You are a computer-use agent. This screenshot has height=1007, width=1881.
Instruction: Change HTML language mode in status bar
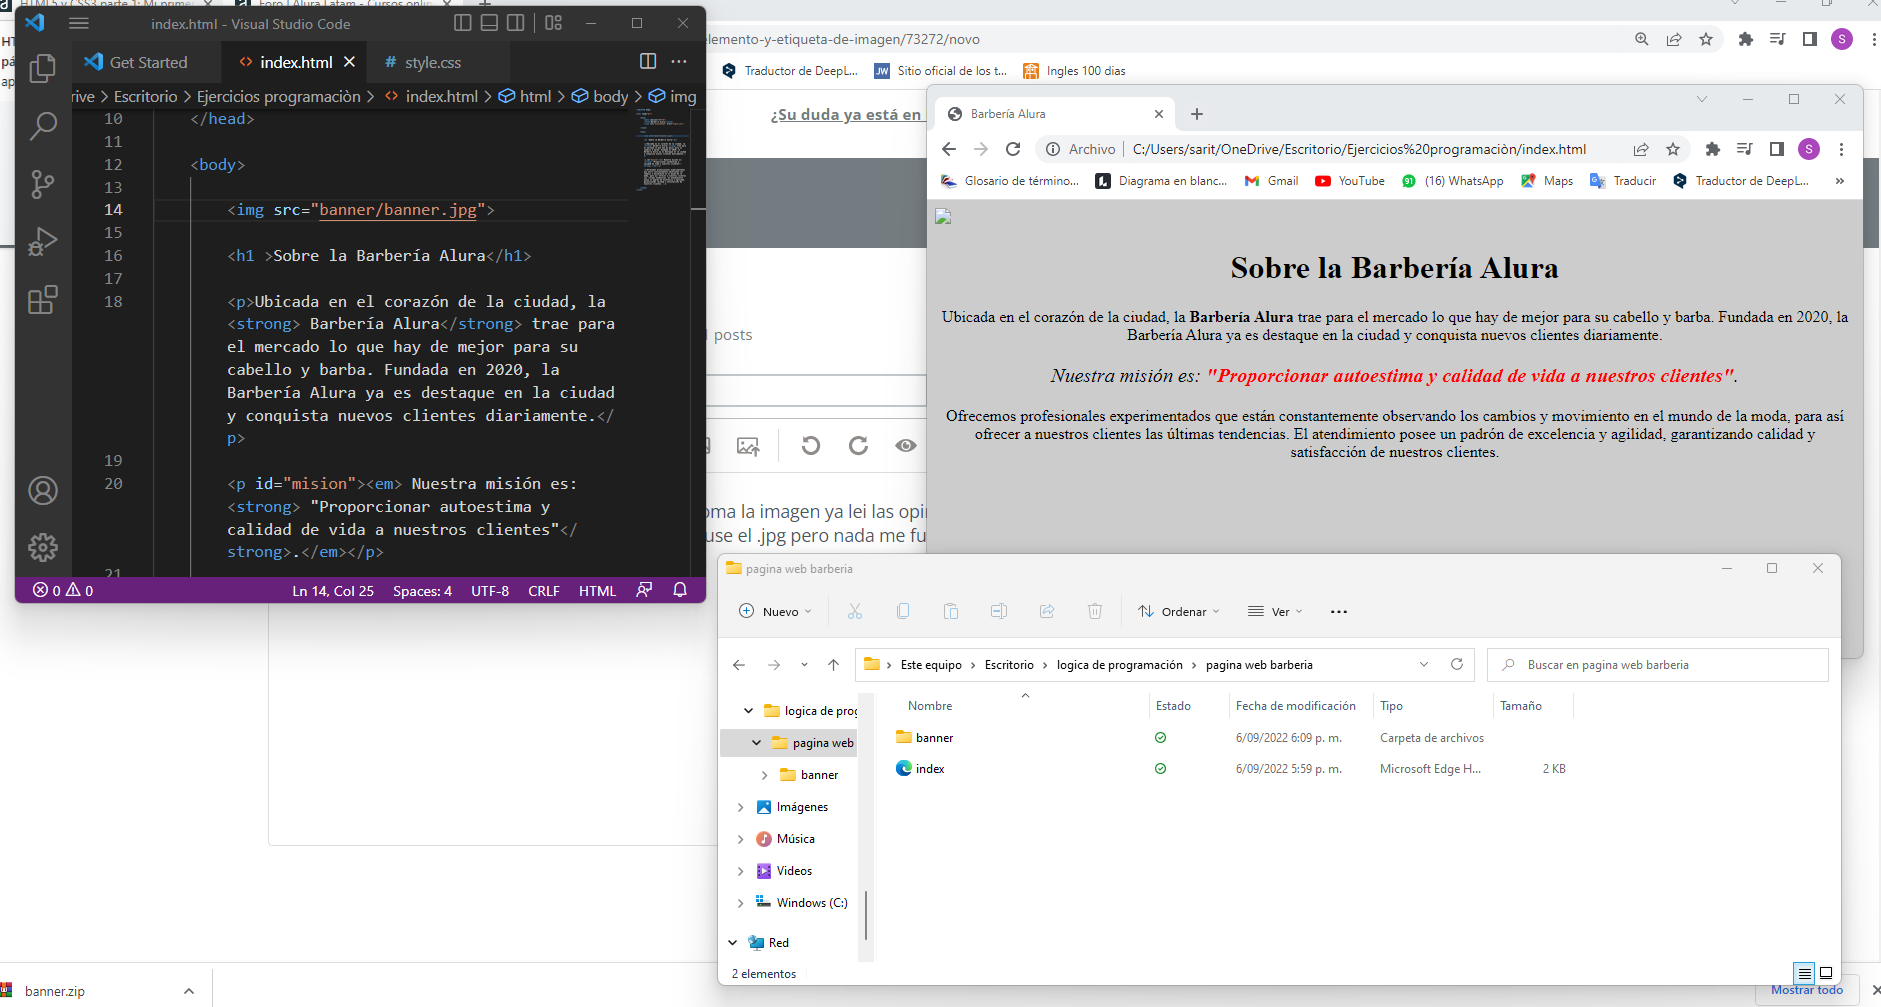pyautogui.click(x=597, y=591)
